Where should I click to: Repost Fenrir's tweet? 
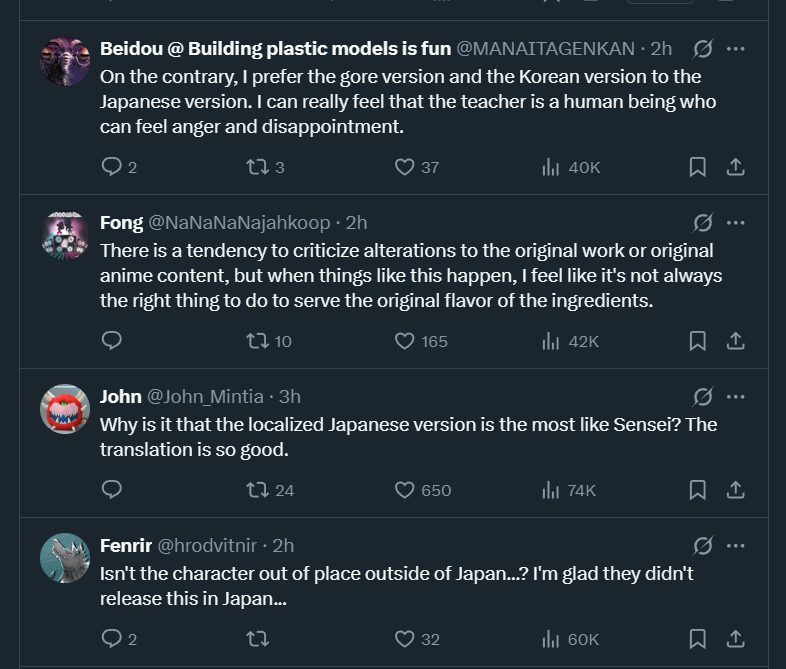click(x=258, y=639)
